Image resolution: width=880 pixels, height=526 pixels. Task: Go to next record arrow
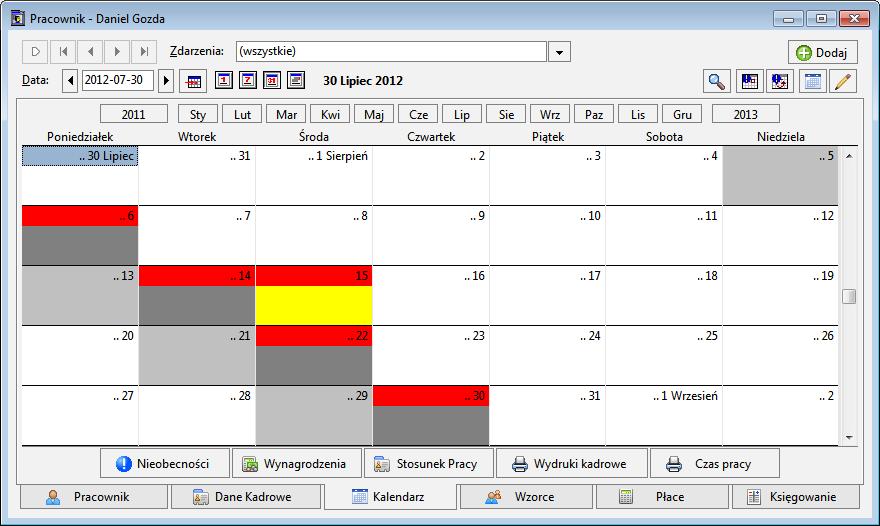click(x=117, y=52)
